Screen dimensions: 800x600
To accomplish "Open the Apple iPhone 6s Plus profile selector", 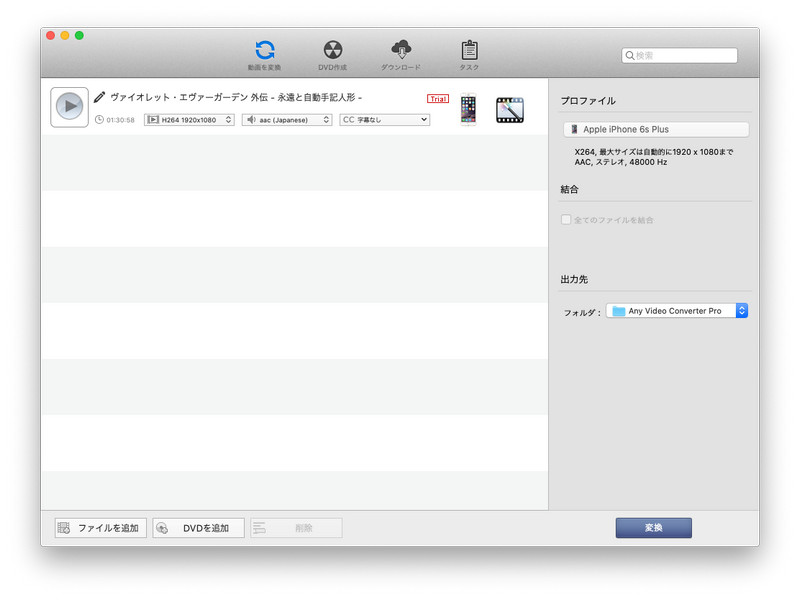I will click(656, 129).
